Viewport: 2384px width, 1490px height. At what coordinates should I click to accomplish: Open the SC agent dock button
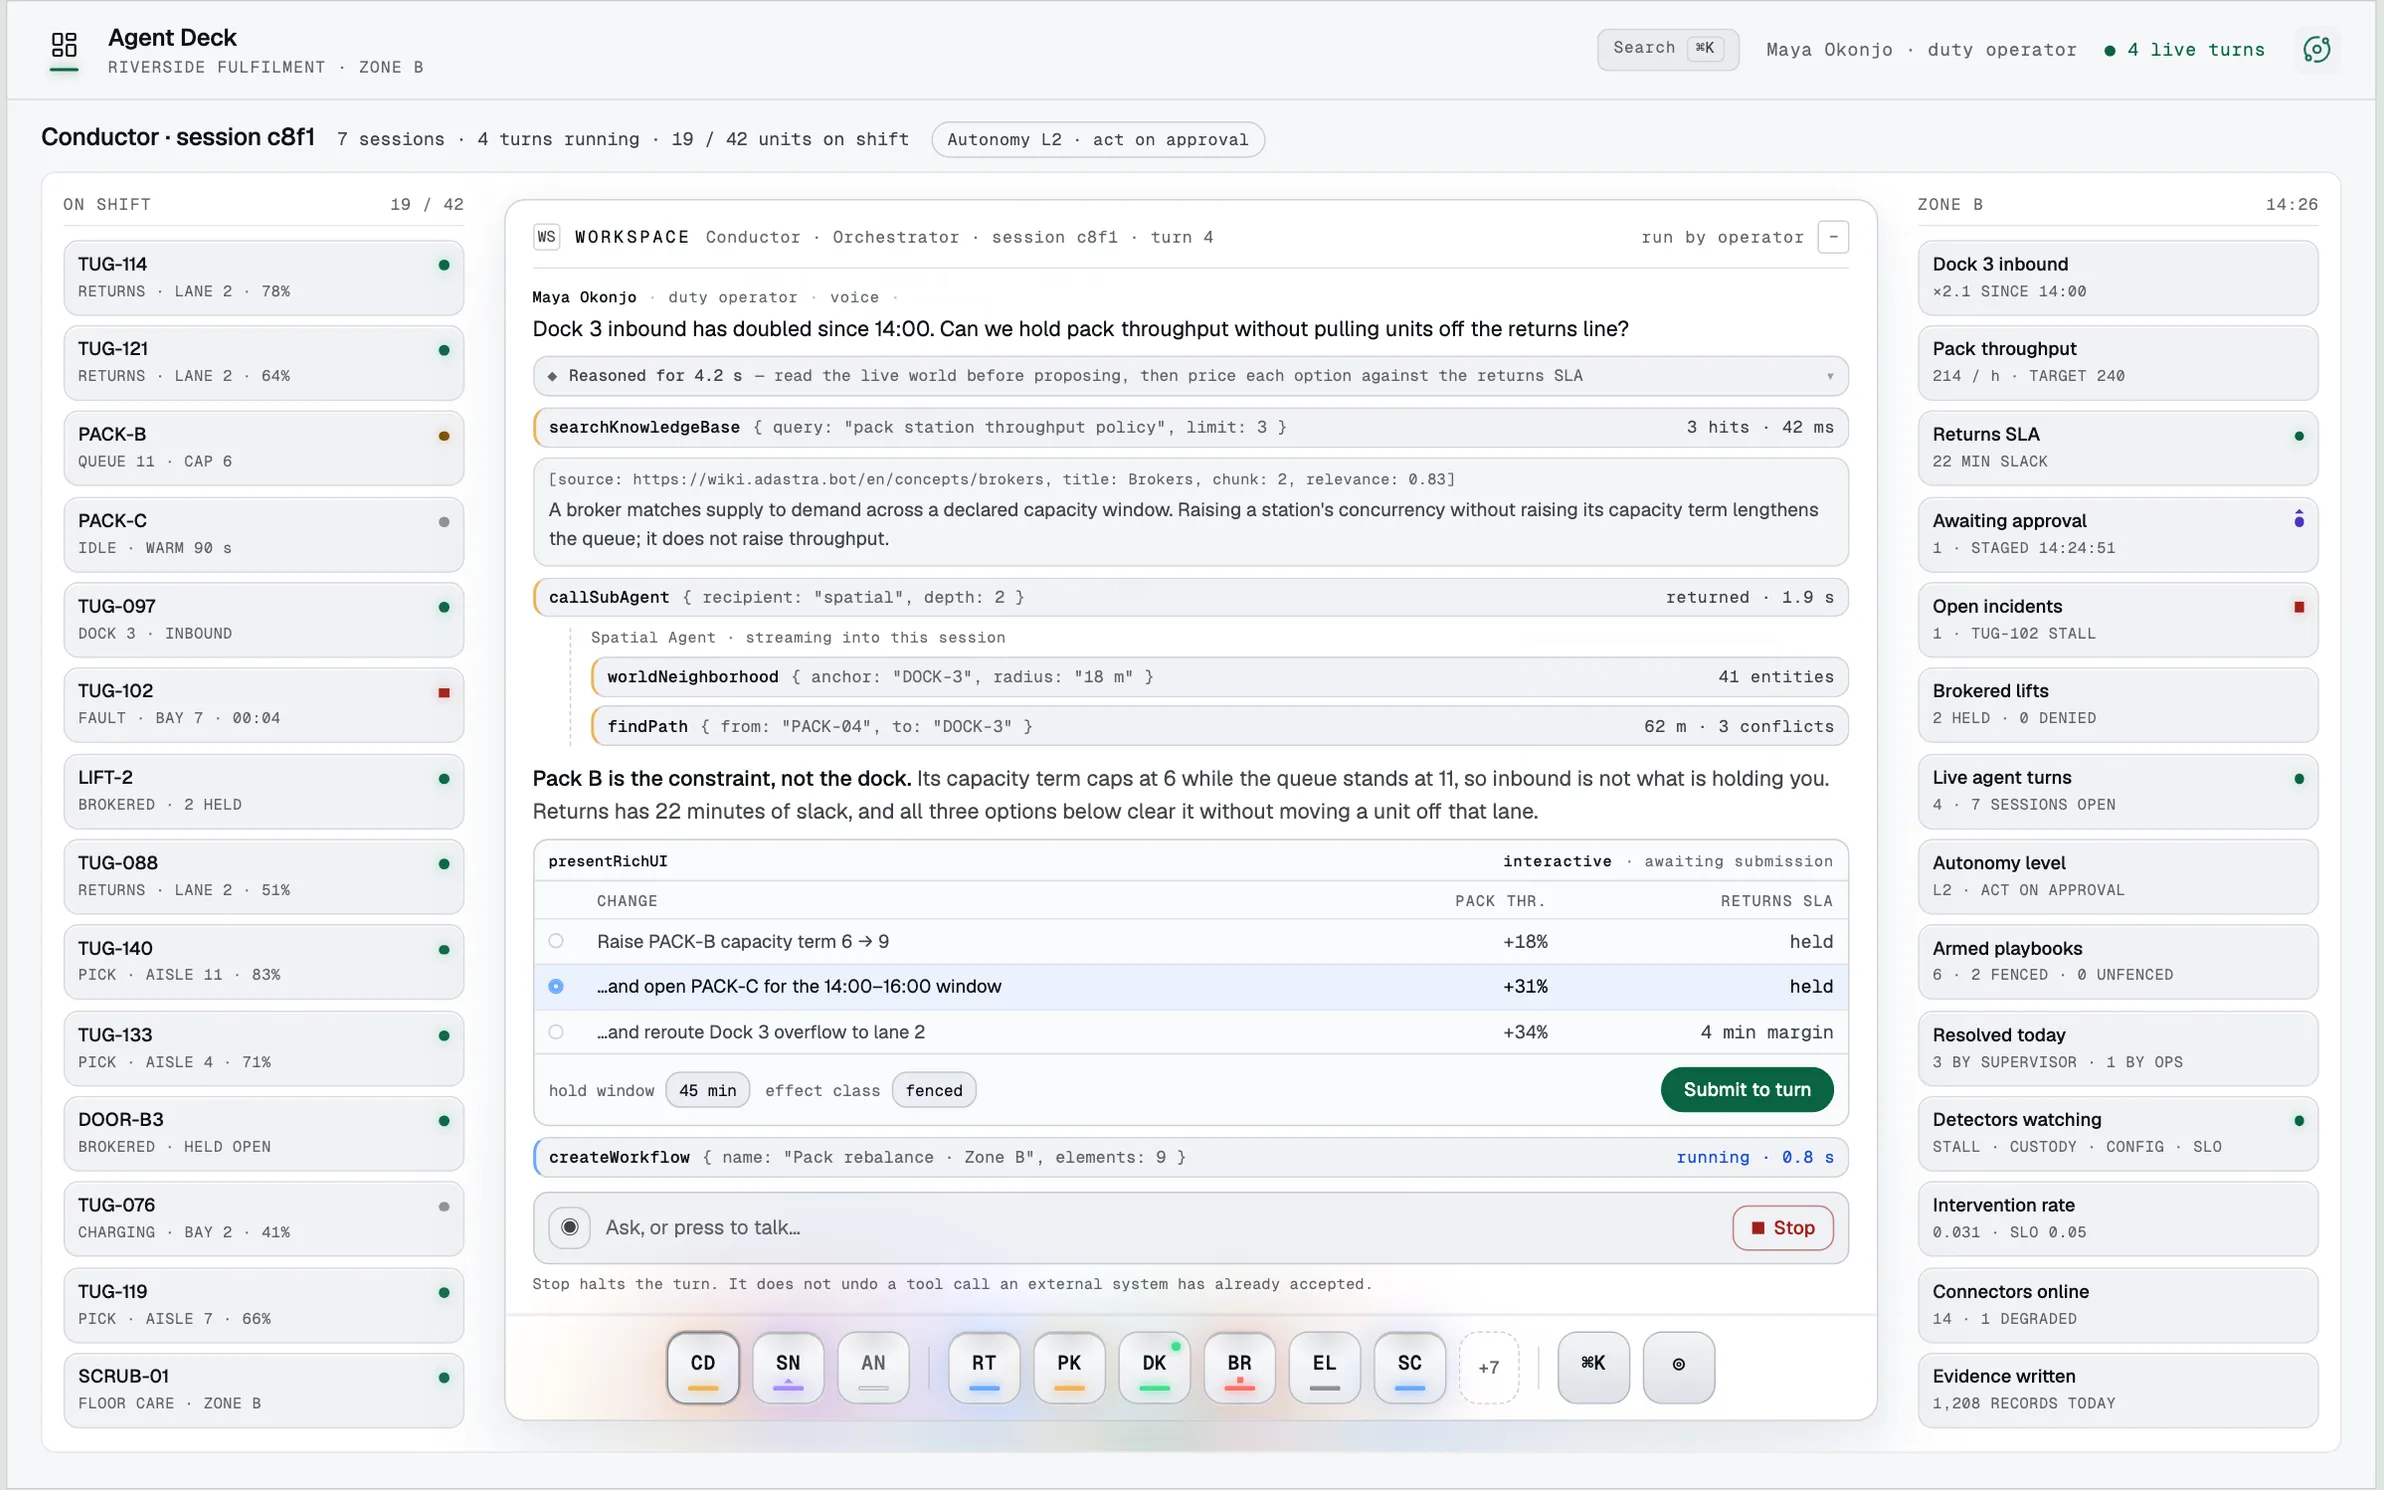coord(1409,1366)
